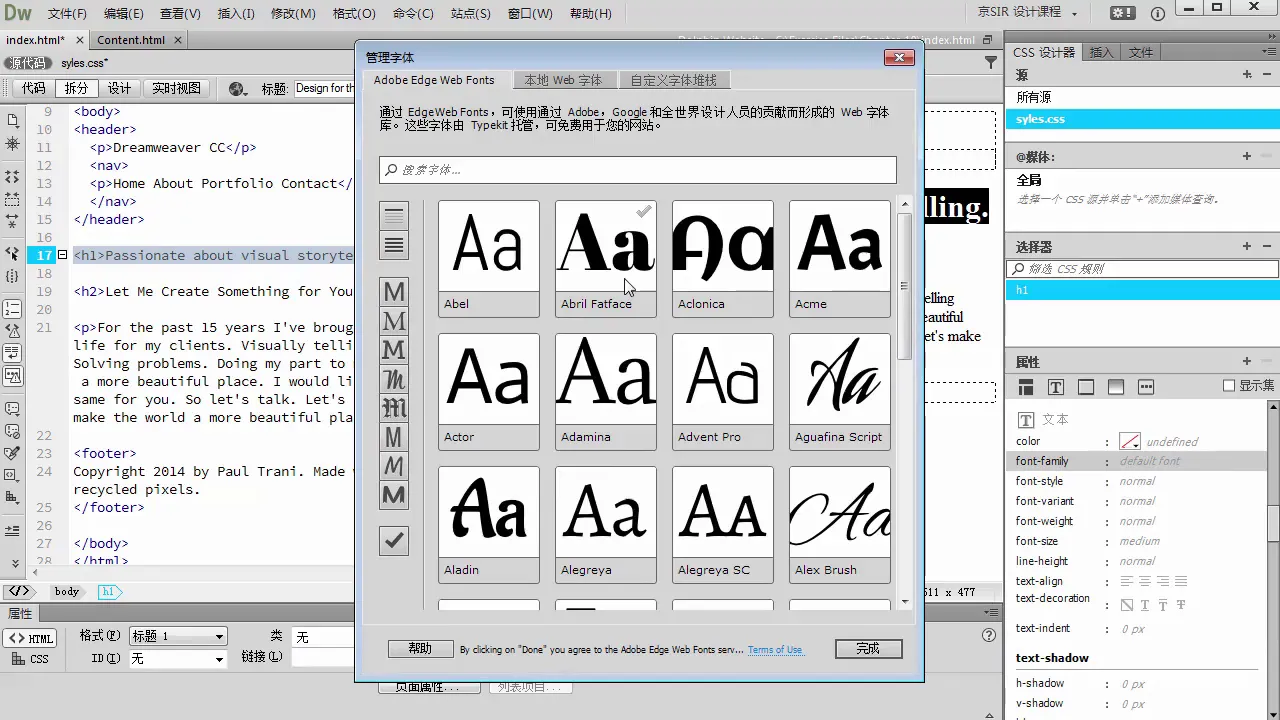Screen dimensions: 1280x720
Task: Open the 自定义字体堆栈 tab
Action: 673,80
